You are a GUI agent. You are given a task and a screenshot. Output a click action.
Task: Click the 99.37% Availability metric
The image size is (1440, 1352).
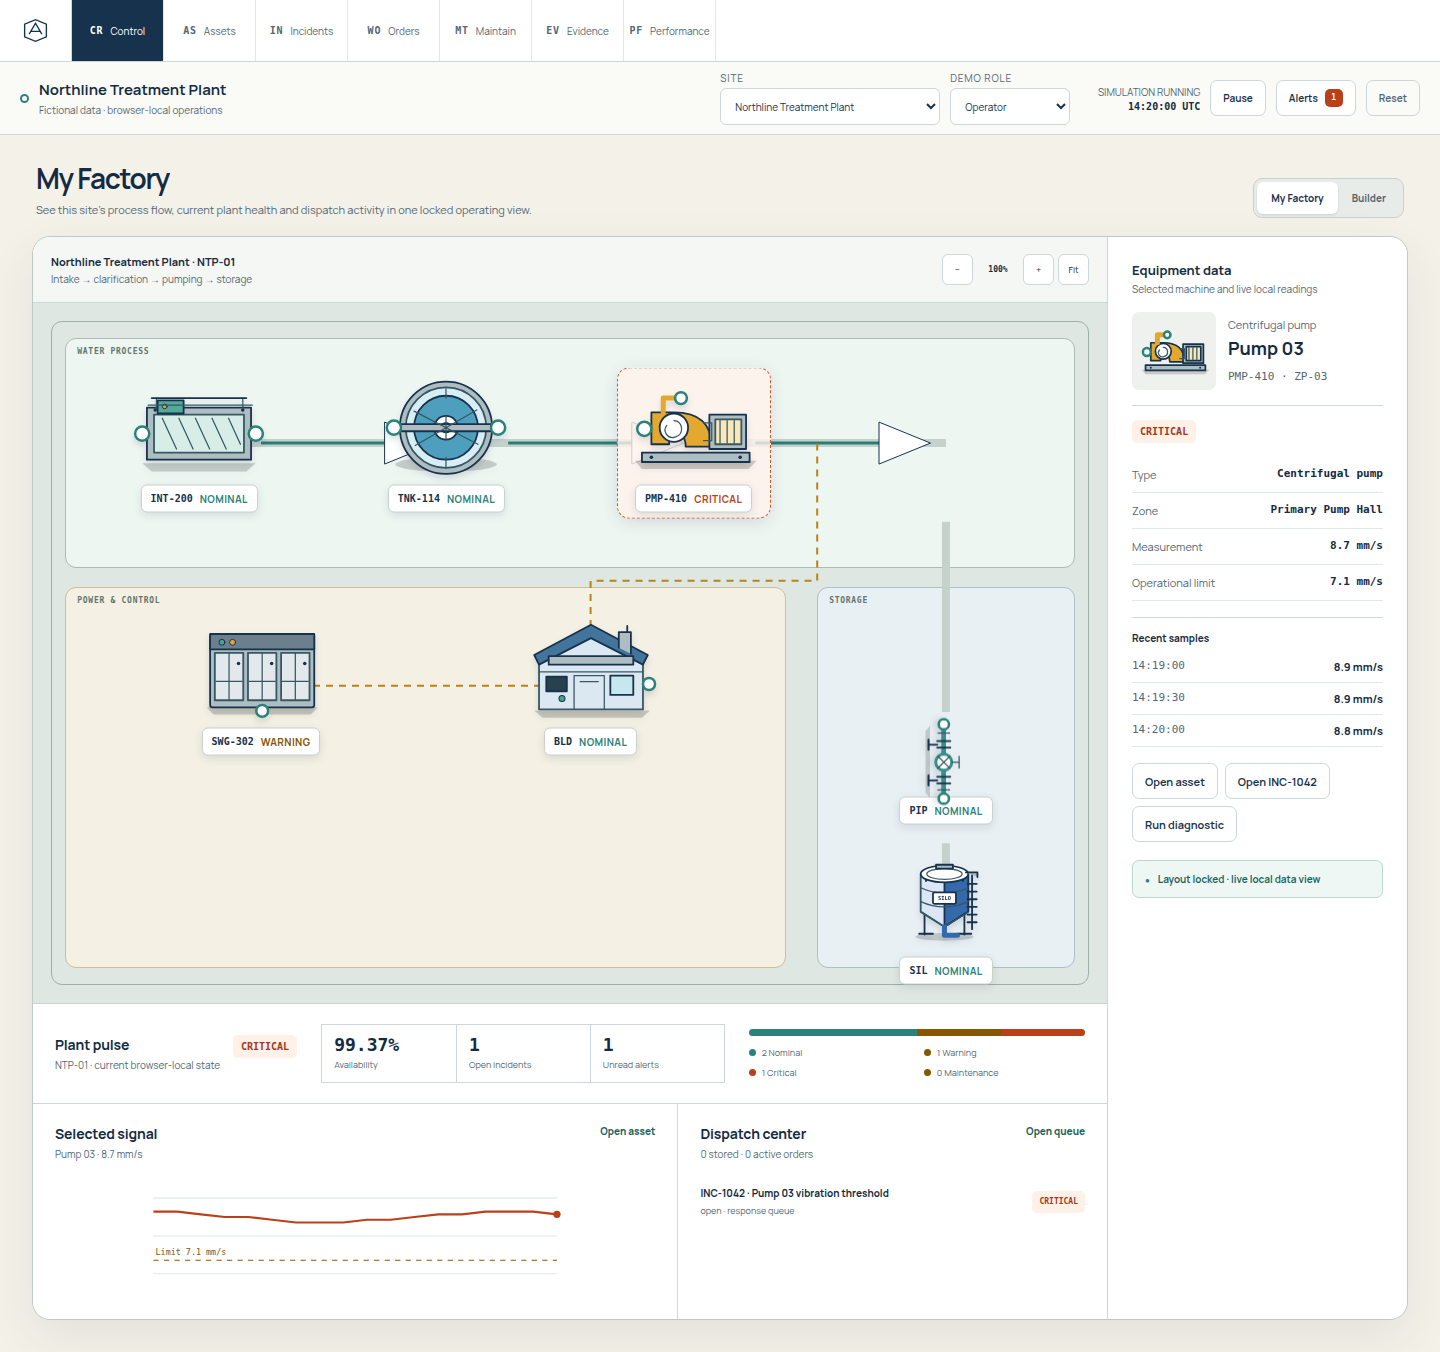pyautogui.click(x=389, y=1053)
